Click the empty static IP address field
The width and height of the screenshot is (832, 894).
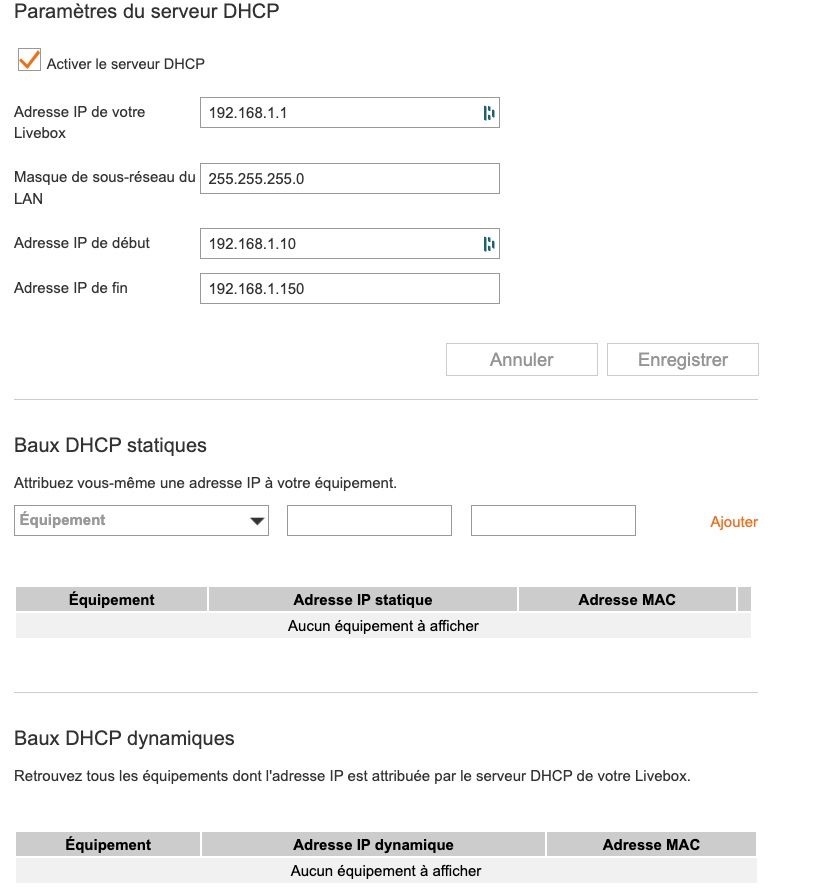tap(369, 520)
